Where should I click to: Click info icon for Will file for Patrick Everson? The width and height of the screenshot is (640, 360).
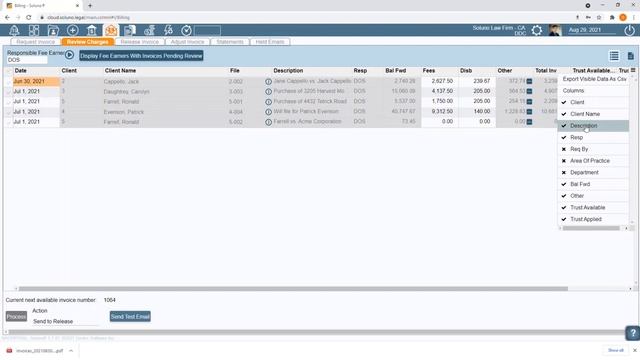tap(268, 112)
